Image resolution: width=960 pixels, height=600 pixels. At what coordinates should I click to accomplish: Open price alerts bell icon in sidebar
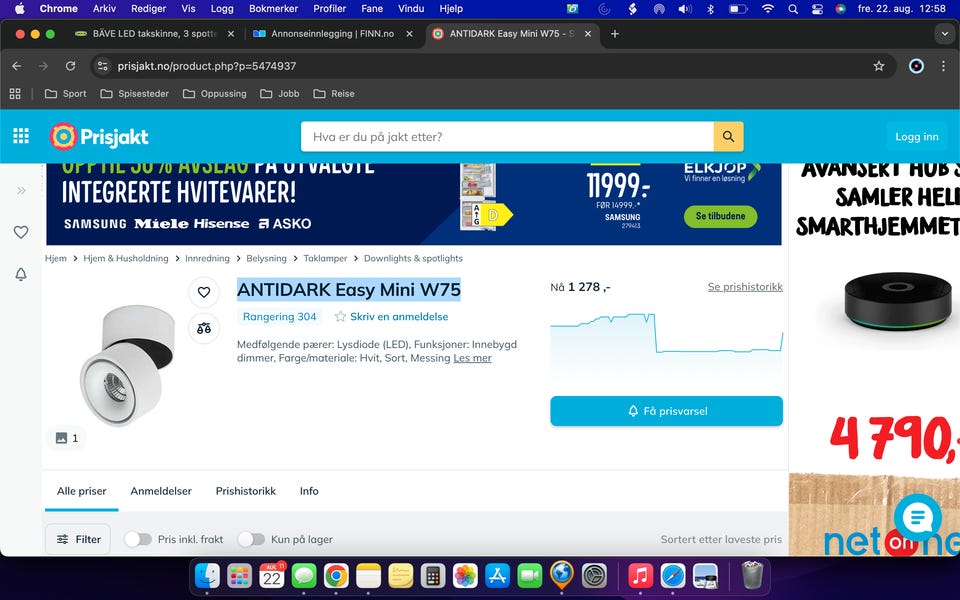click(21, 274)
